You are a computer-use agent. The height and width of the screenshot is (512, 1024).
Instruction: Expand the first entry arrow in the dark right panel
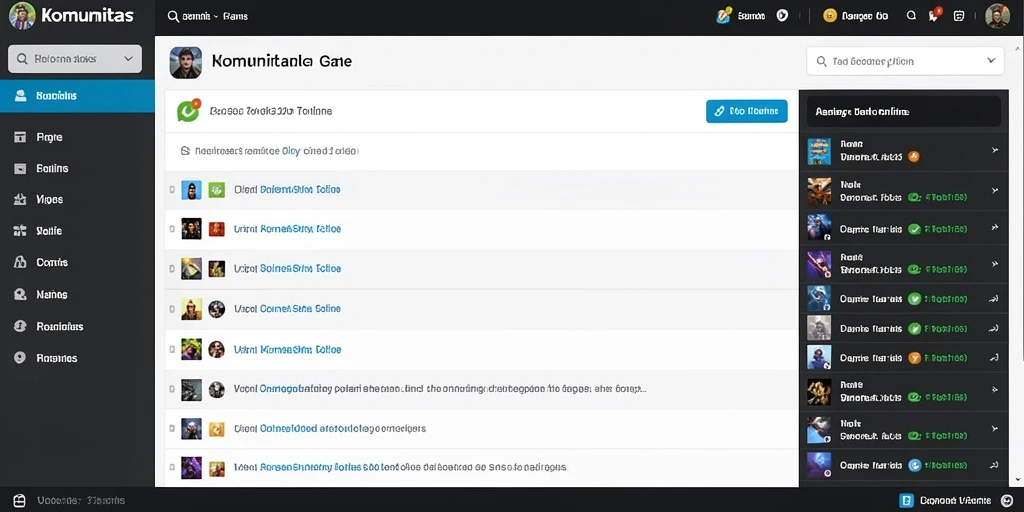[x=995, y=150]
